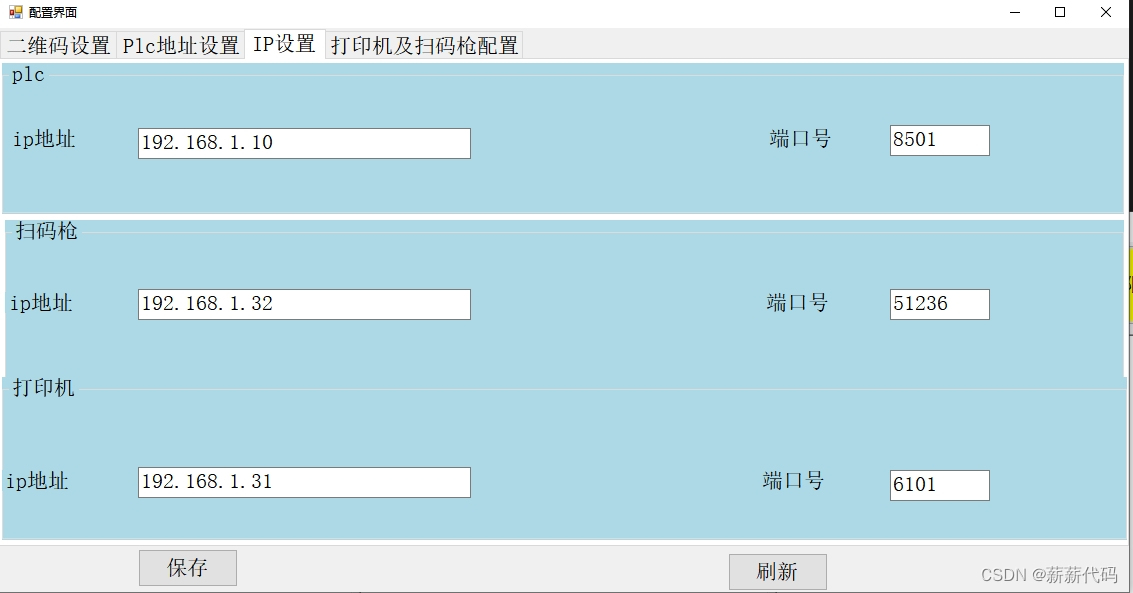
Task: Switch to the 二维码设置 tab
Action: tap(59, 44)
